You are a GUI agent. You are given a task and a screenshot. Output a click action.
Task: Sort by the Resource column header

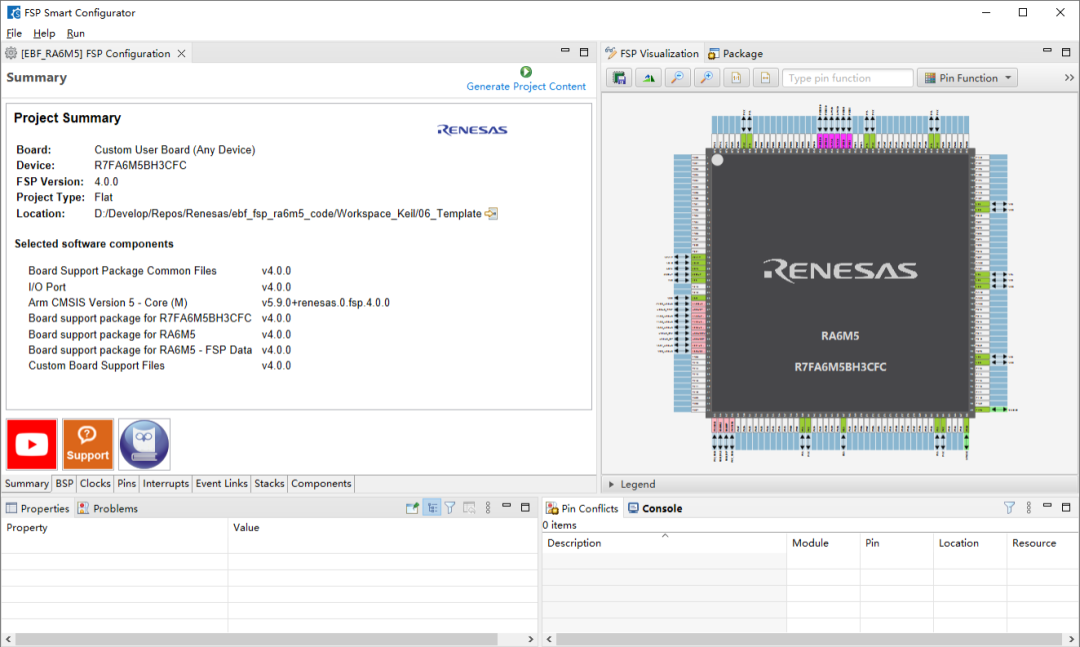click(1043, 543)
